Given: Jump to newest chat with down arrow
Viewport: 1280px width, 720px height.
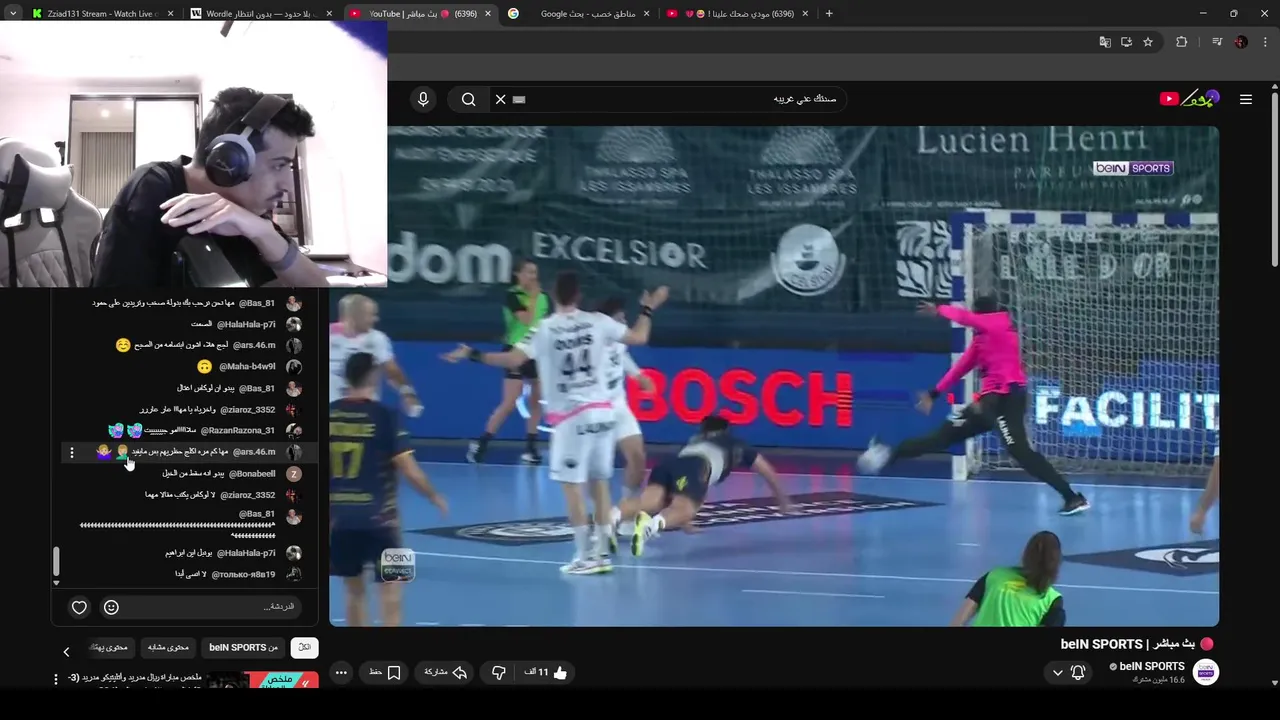Looking at the screenshot, I should tap(56, 583).
